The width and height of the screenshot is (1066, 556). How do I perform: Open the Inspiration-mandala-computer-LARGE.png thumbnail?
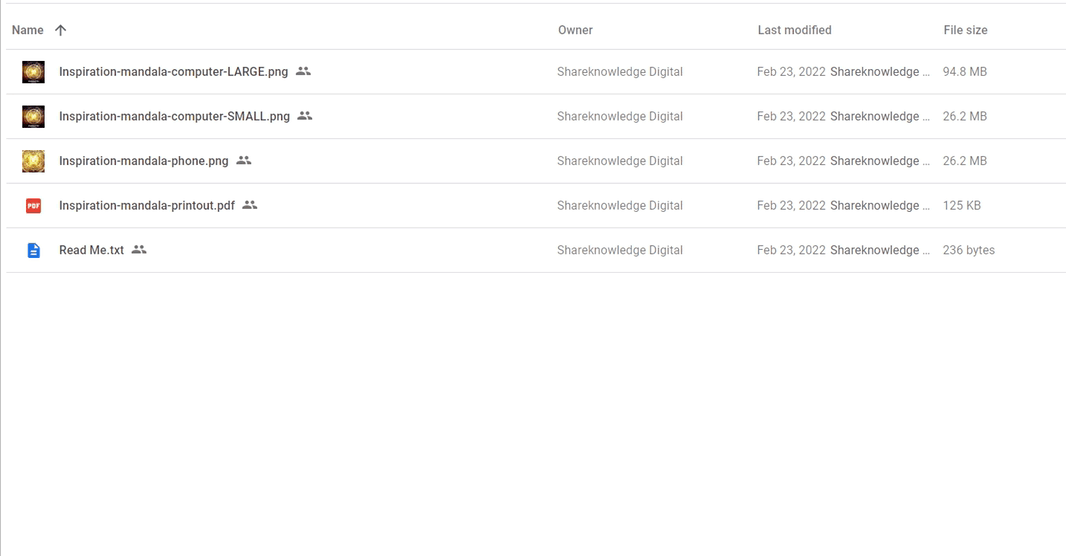33,71
